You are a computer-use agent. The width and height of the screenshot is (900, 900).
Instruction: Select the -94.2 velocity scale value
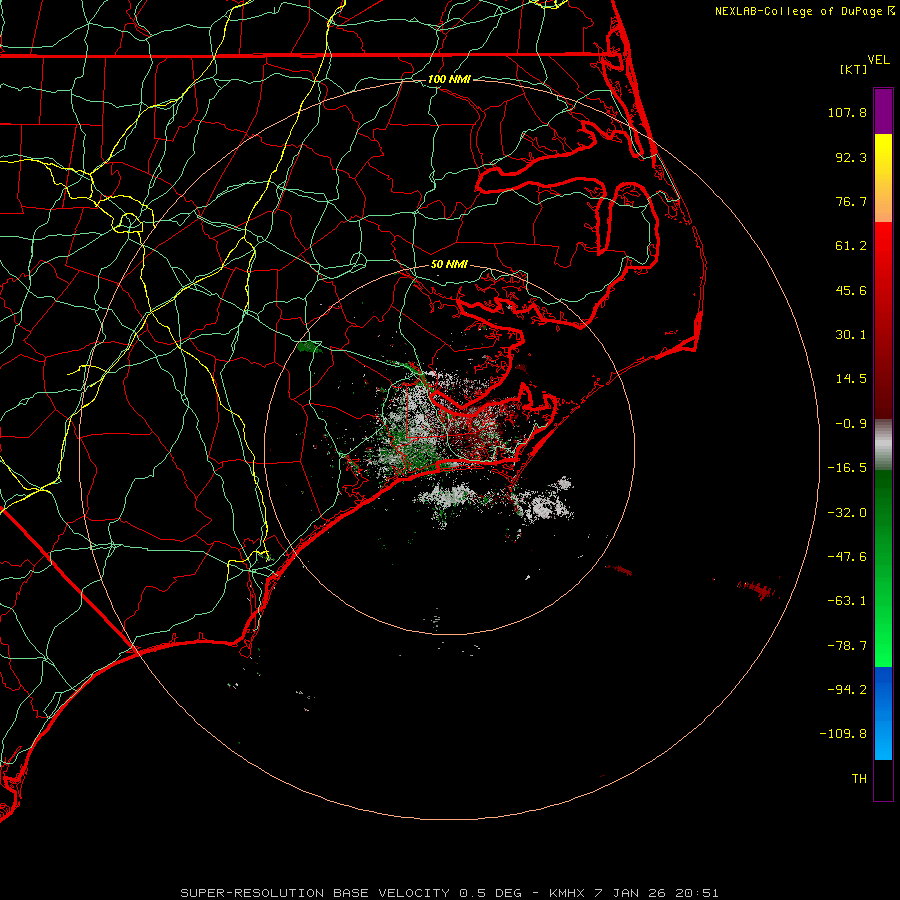pyautogui.click(x=847, y=689)
